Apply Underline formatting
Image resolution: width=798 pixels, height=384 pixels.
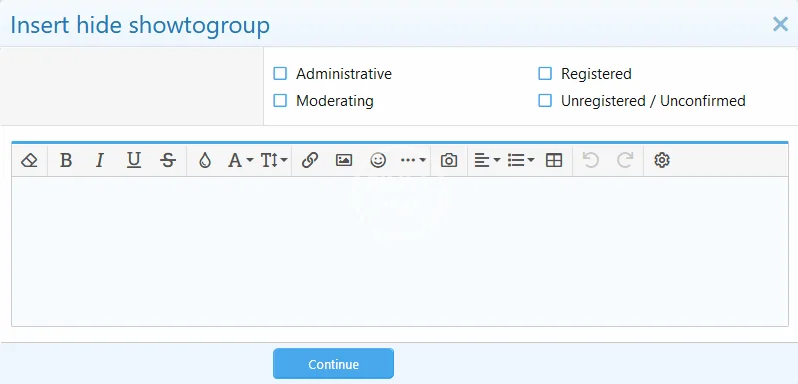pyautogui.click(x=134, y=161)
